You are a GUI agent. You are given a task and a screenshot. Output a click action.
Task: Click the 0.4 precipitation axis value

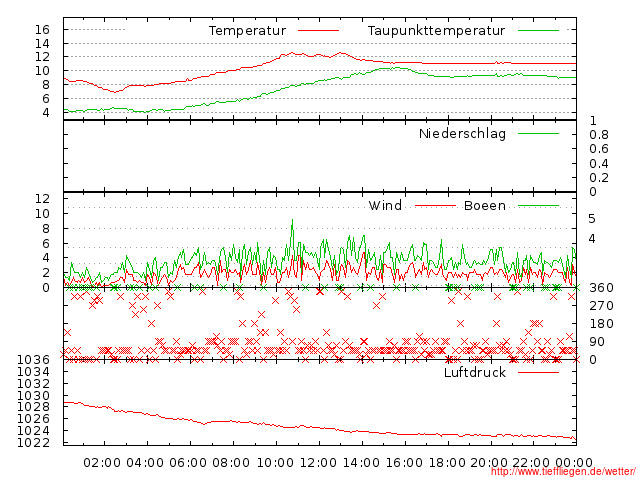point(599,163)
